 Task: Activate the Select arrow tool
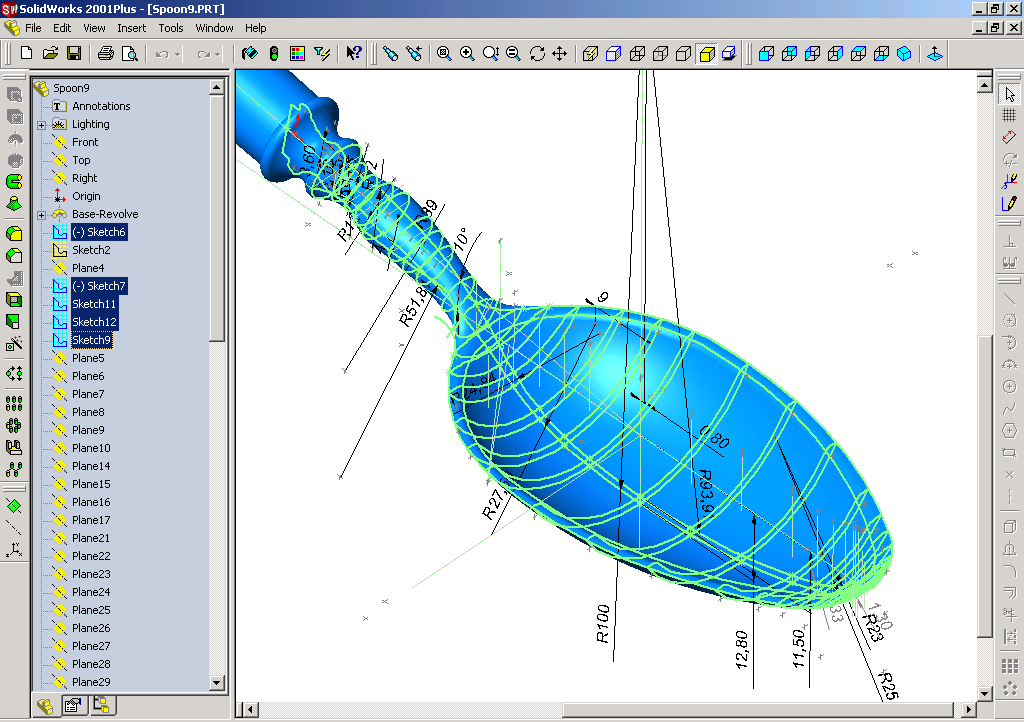tap(1009, 93)
